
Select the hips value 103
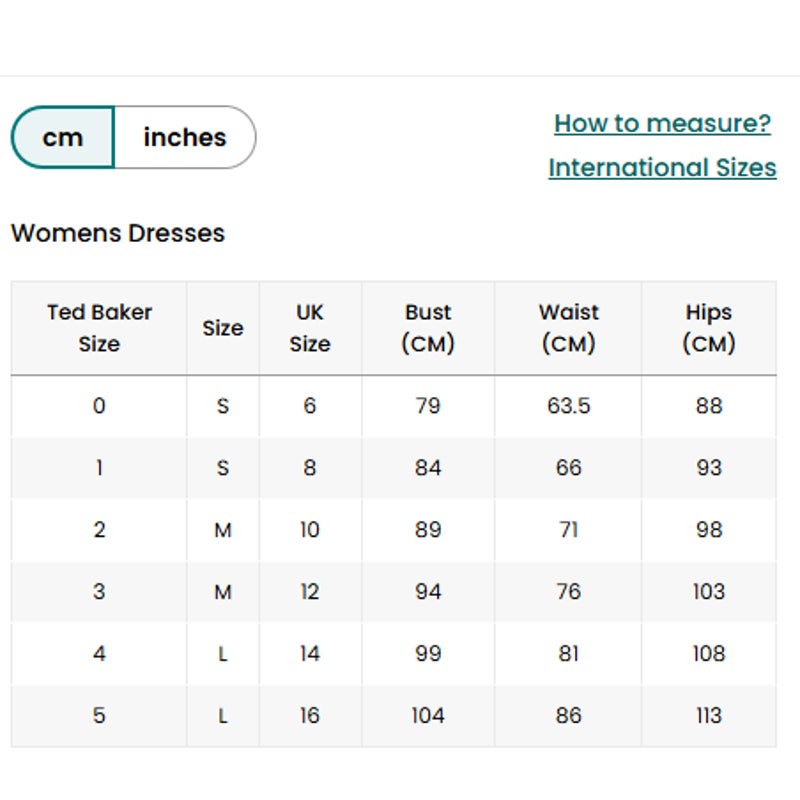[709, 592]
